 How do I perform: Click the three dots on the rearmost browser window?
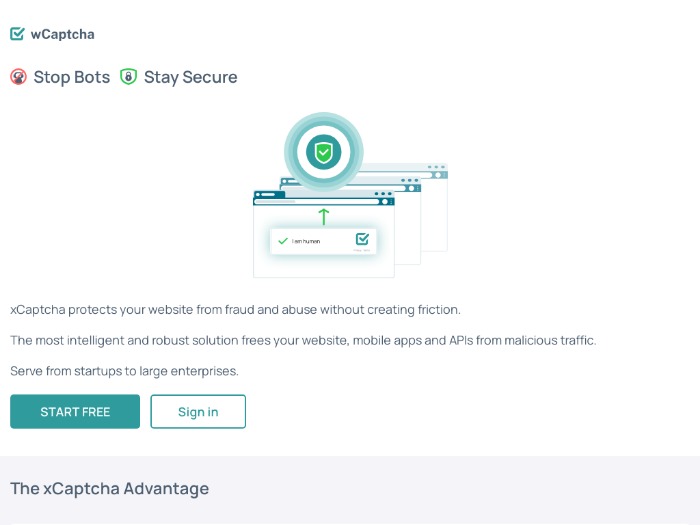click(436, 167)
